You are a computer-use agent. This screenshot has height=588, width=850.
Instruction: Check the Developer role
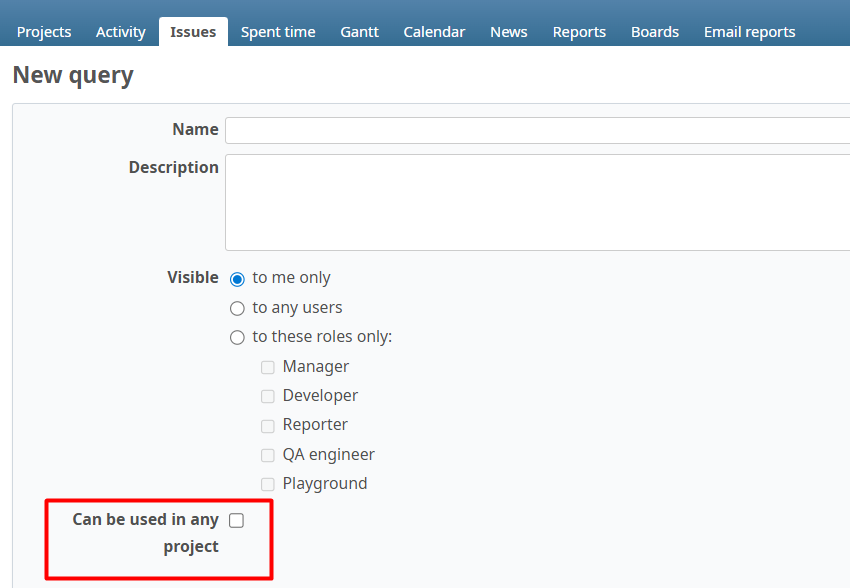pos(268,396)
